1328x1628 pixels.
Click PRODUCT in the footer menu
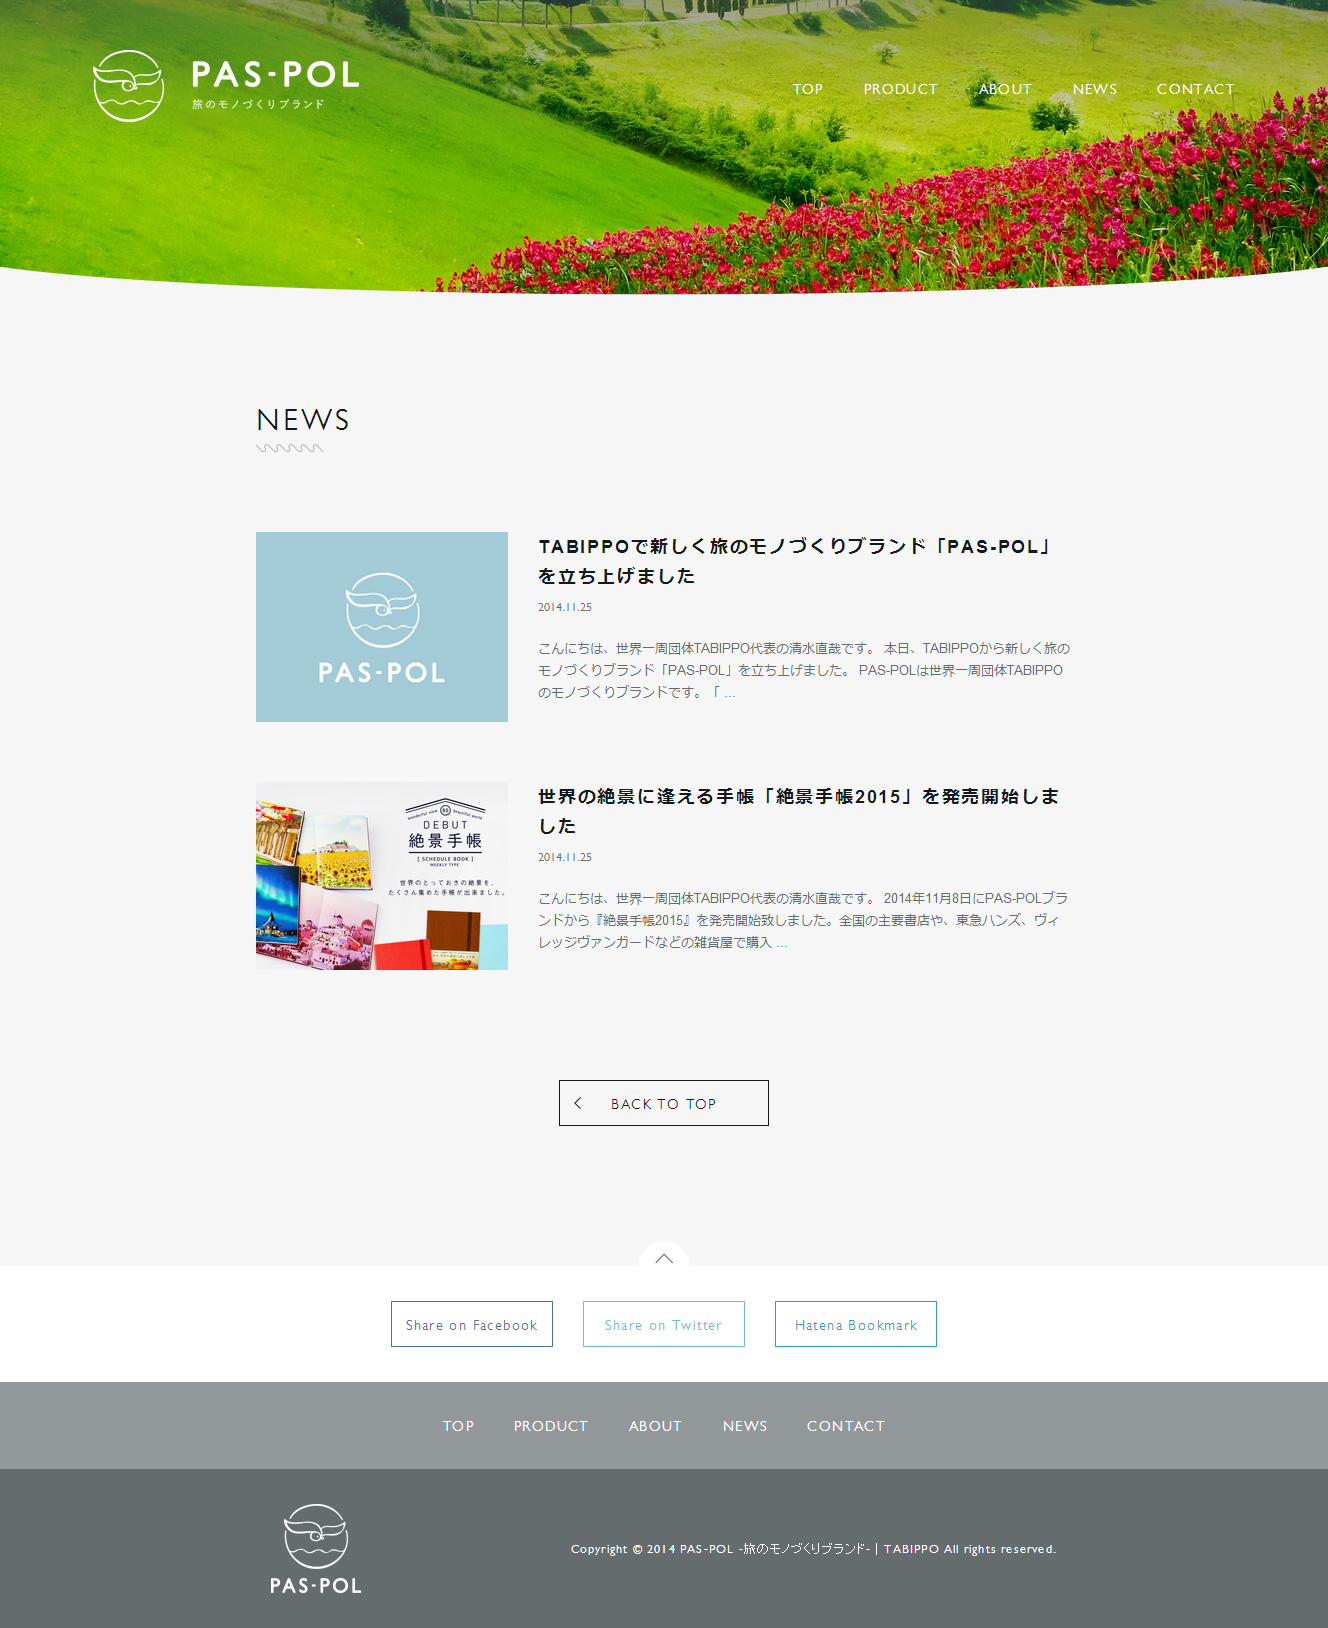click(x=550, y=1426)
